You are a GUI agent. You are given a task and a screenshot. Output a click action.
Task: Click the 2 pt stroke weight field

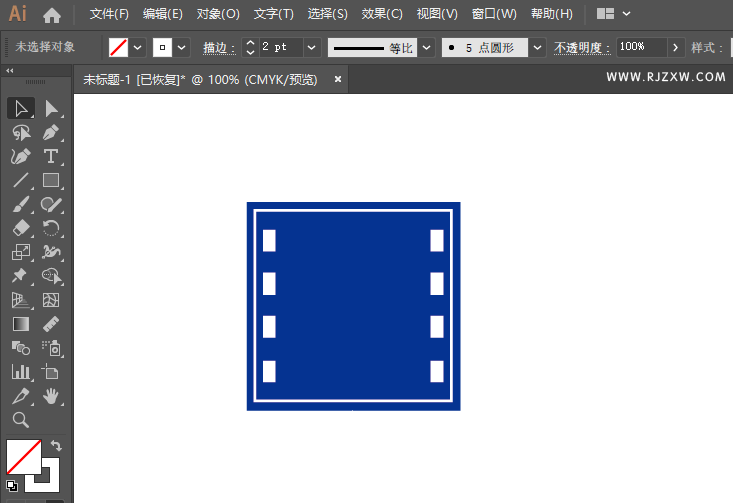(x=281, y=47)
